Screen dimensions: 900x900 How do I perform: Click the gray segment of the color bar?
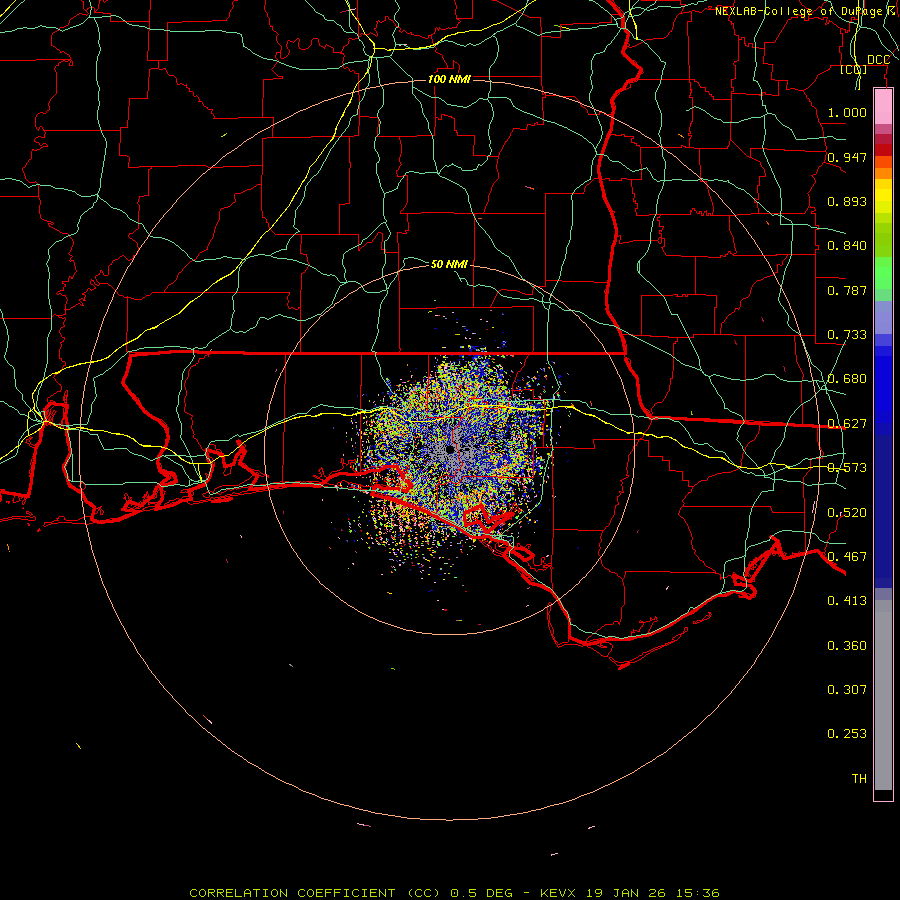pos(883,695)
